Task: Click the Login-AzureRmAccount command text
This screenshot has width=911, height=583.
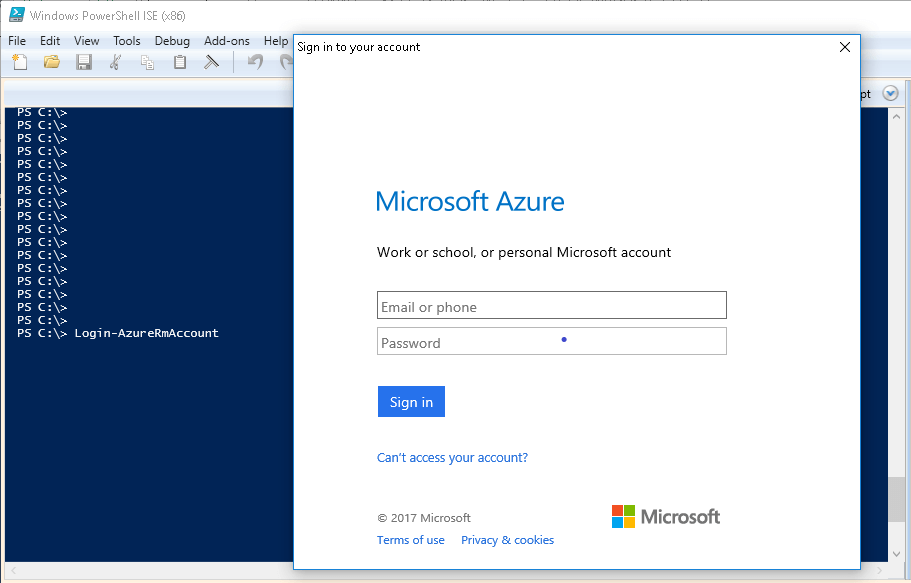Action: click(x=146, y=333)
